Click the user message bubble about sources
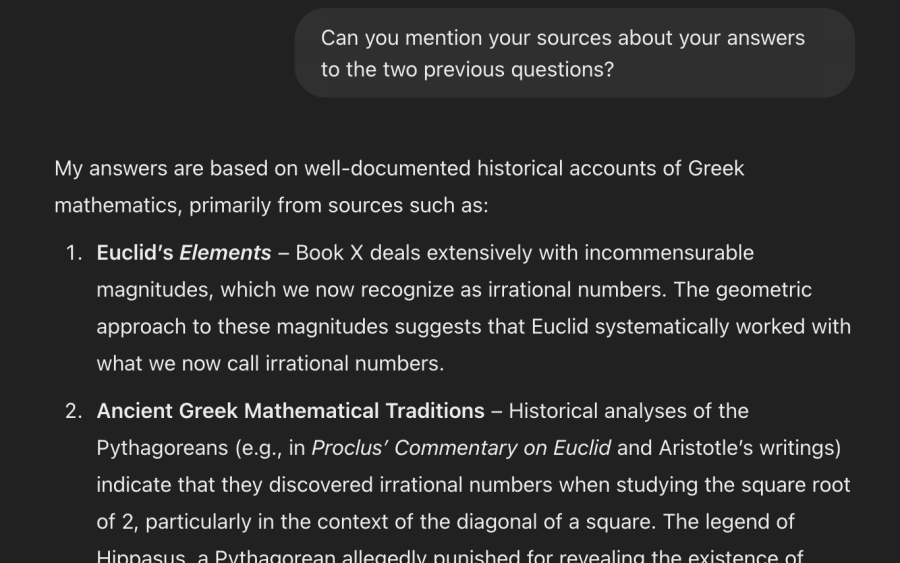This screenshot has height=563, width=900. tap(575, 53)
